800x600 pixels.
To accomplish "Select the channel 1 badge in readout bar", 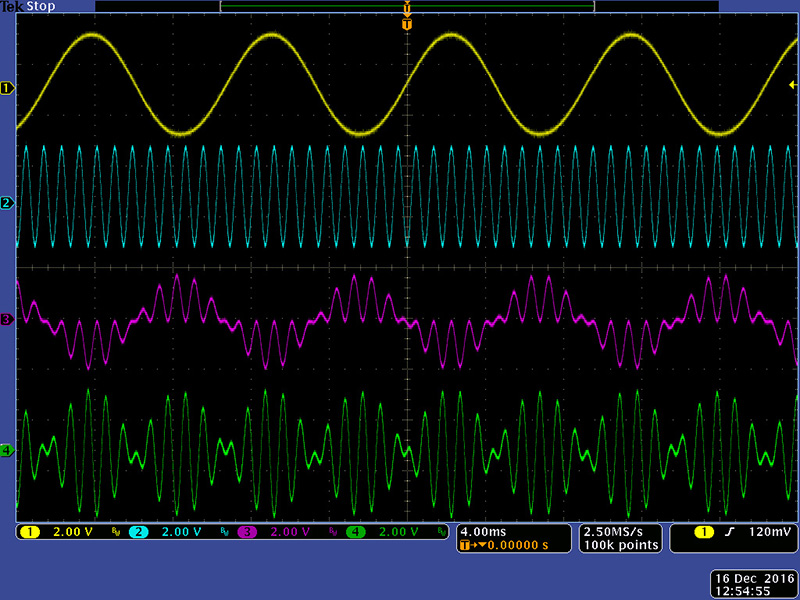I will click(x=29, y=532).
